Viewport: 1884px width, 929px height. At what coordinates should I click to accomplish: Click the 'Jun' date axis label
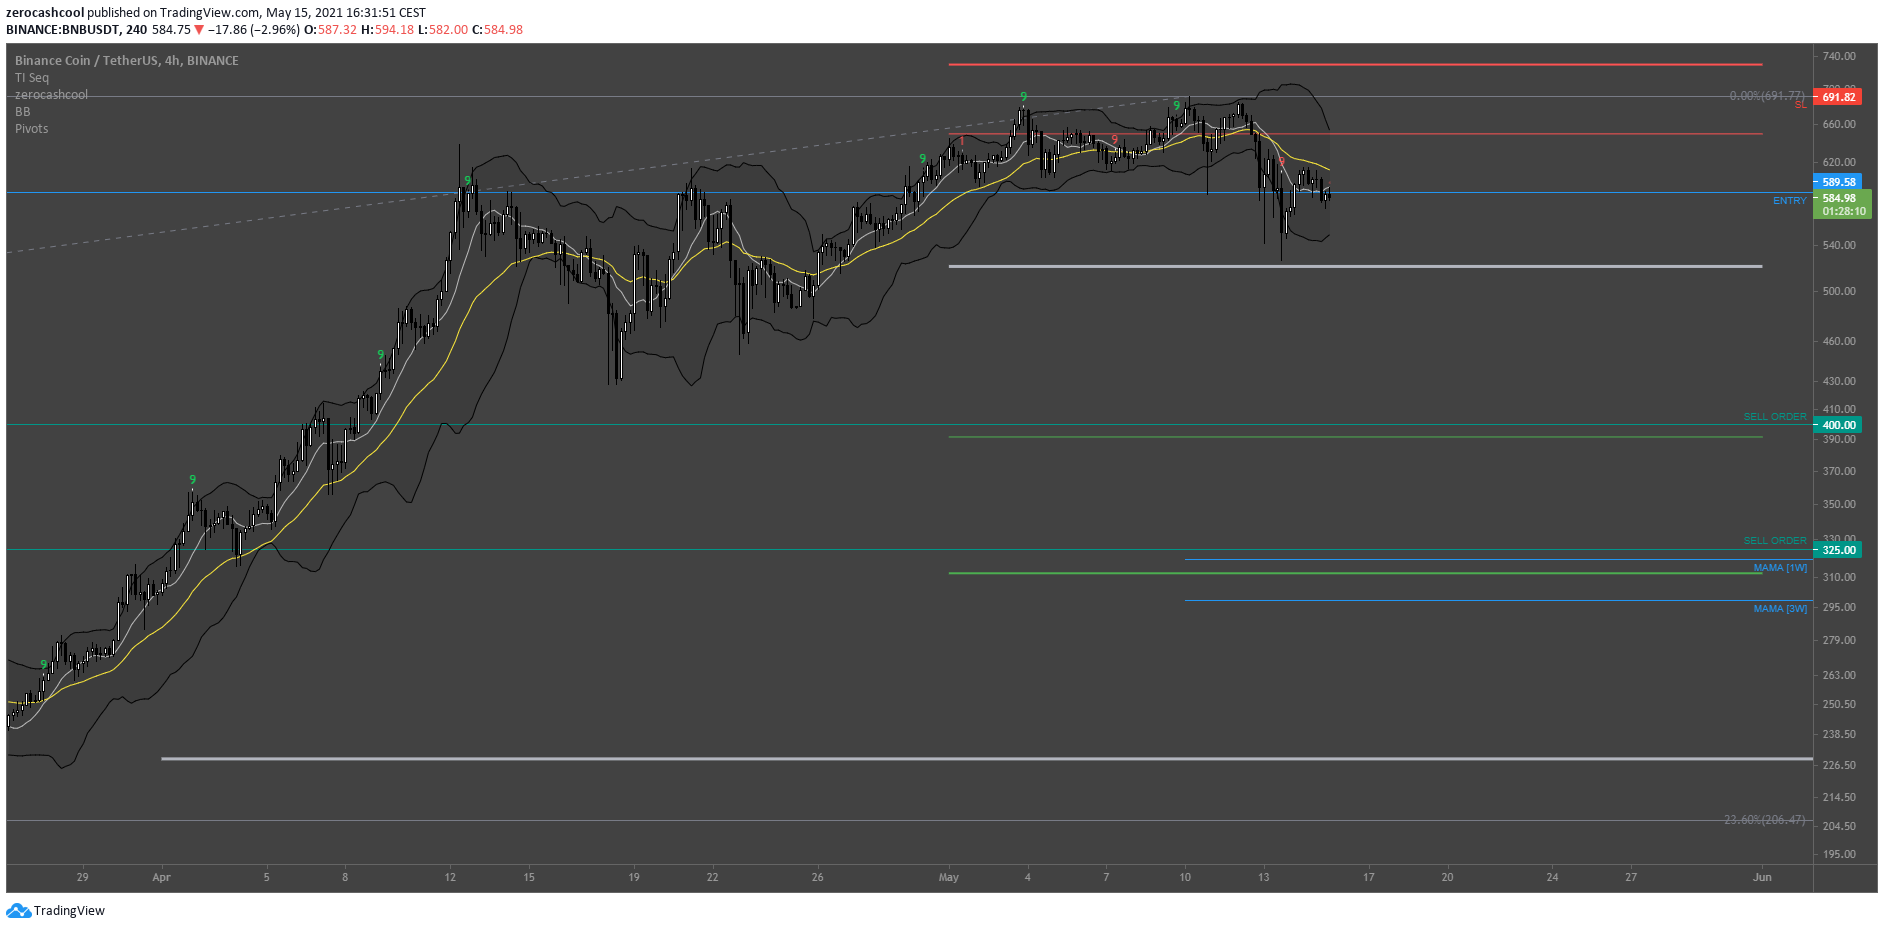pyautogui.click(x=1762, y=877)
